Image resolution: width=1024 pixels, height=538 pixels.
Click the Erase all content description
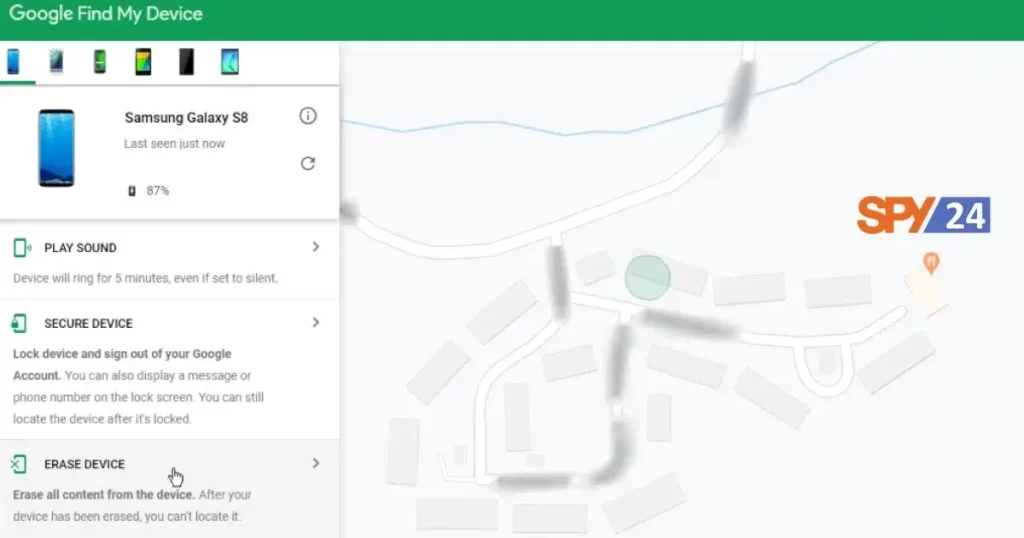[x=133, y=505]
